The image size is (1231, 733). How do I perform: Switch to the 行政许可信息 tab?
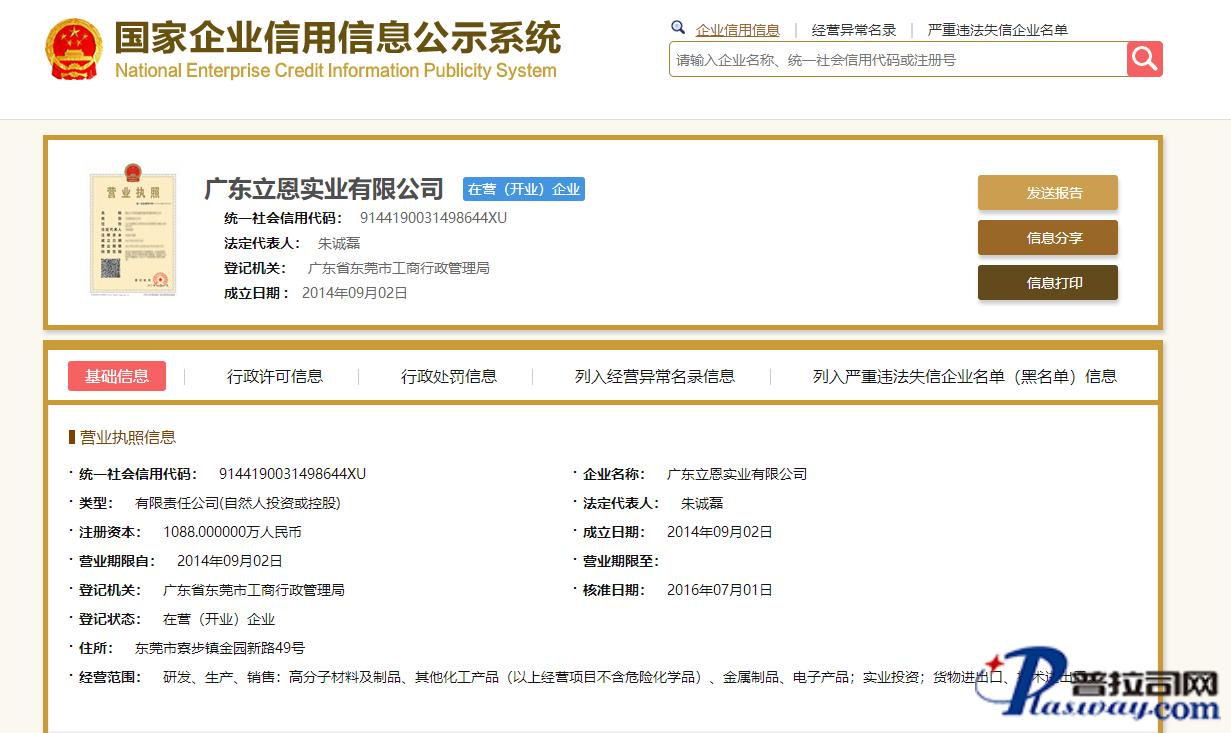tap(275, 377)
